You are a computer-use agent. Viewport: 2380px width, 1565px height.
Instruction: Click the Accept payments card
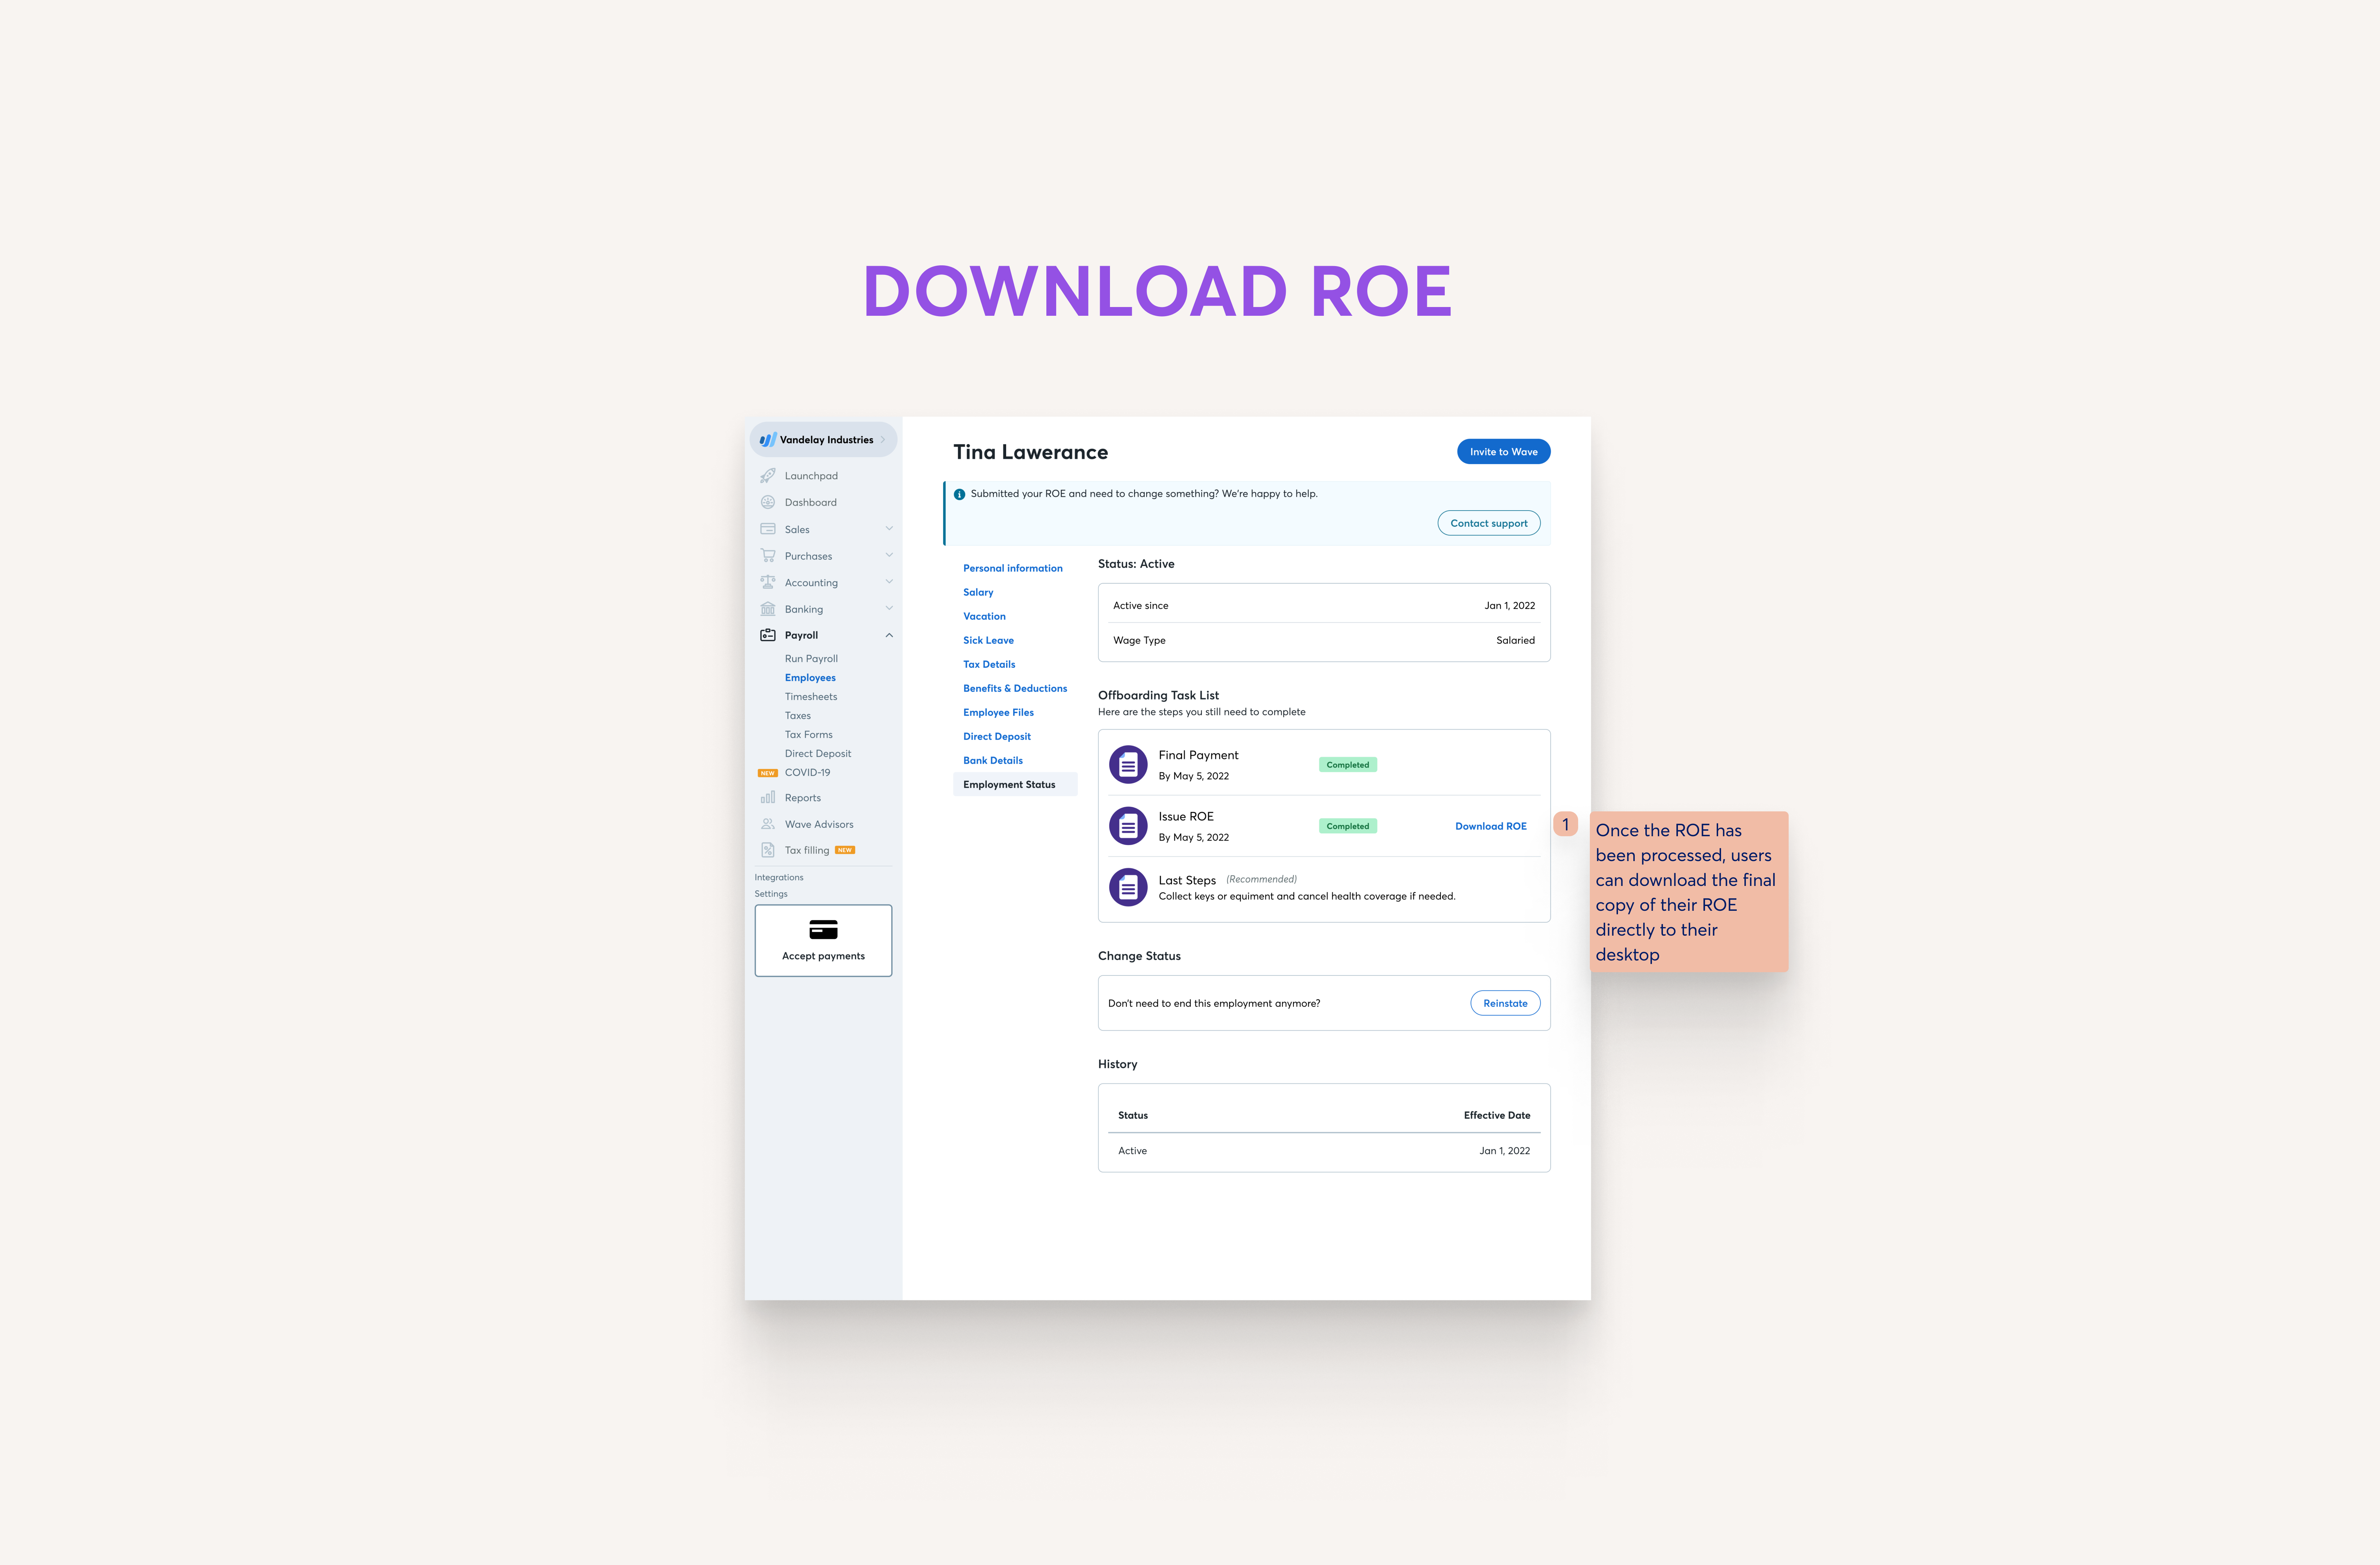823,941
